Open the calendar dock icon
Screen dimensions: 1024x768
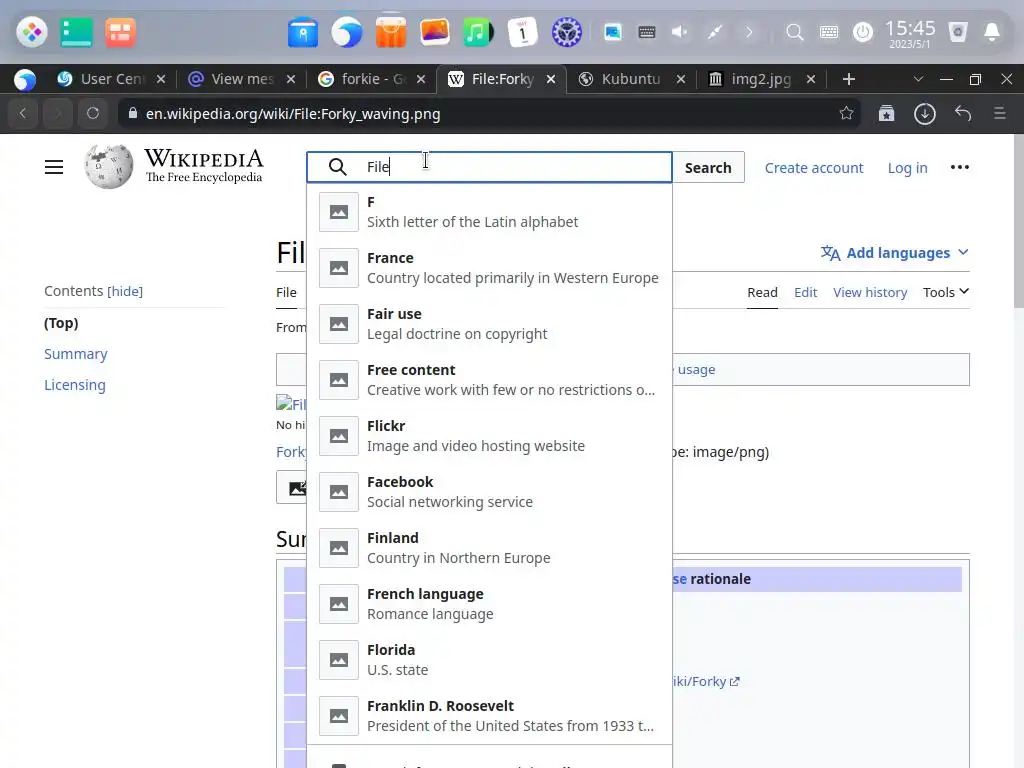tap(522, 32)
